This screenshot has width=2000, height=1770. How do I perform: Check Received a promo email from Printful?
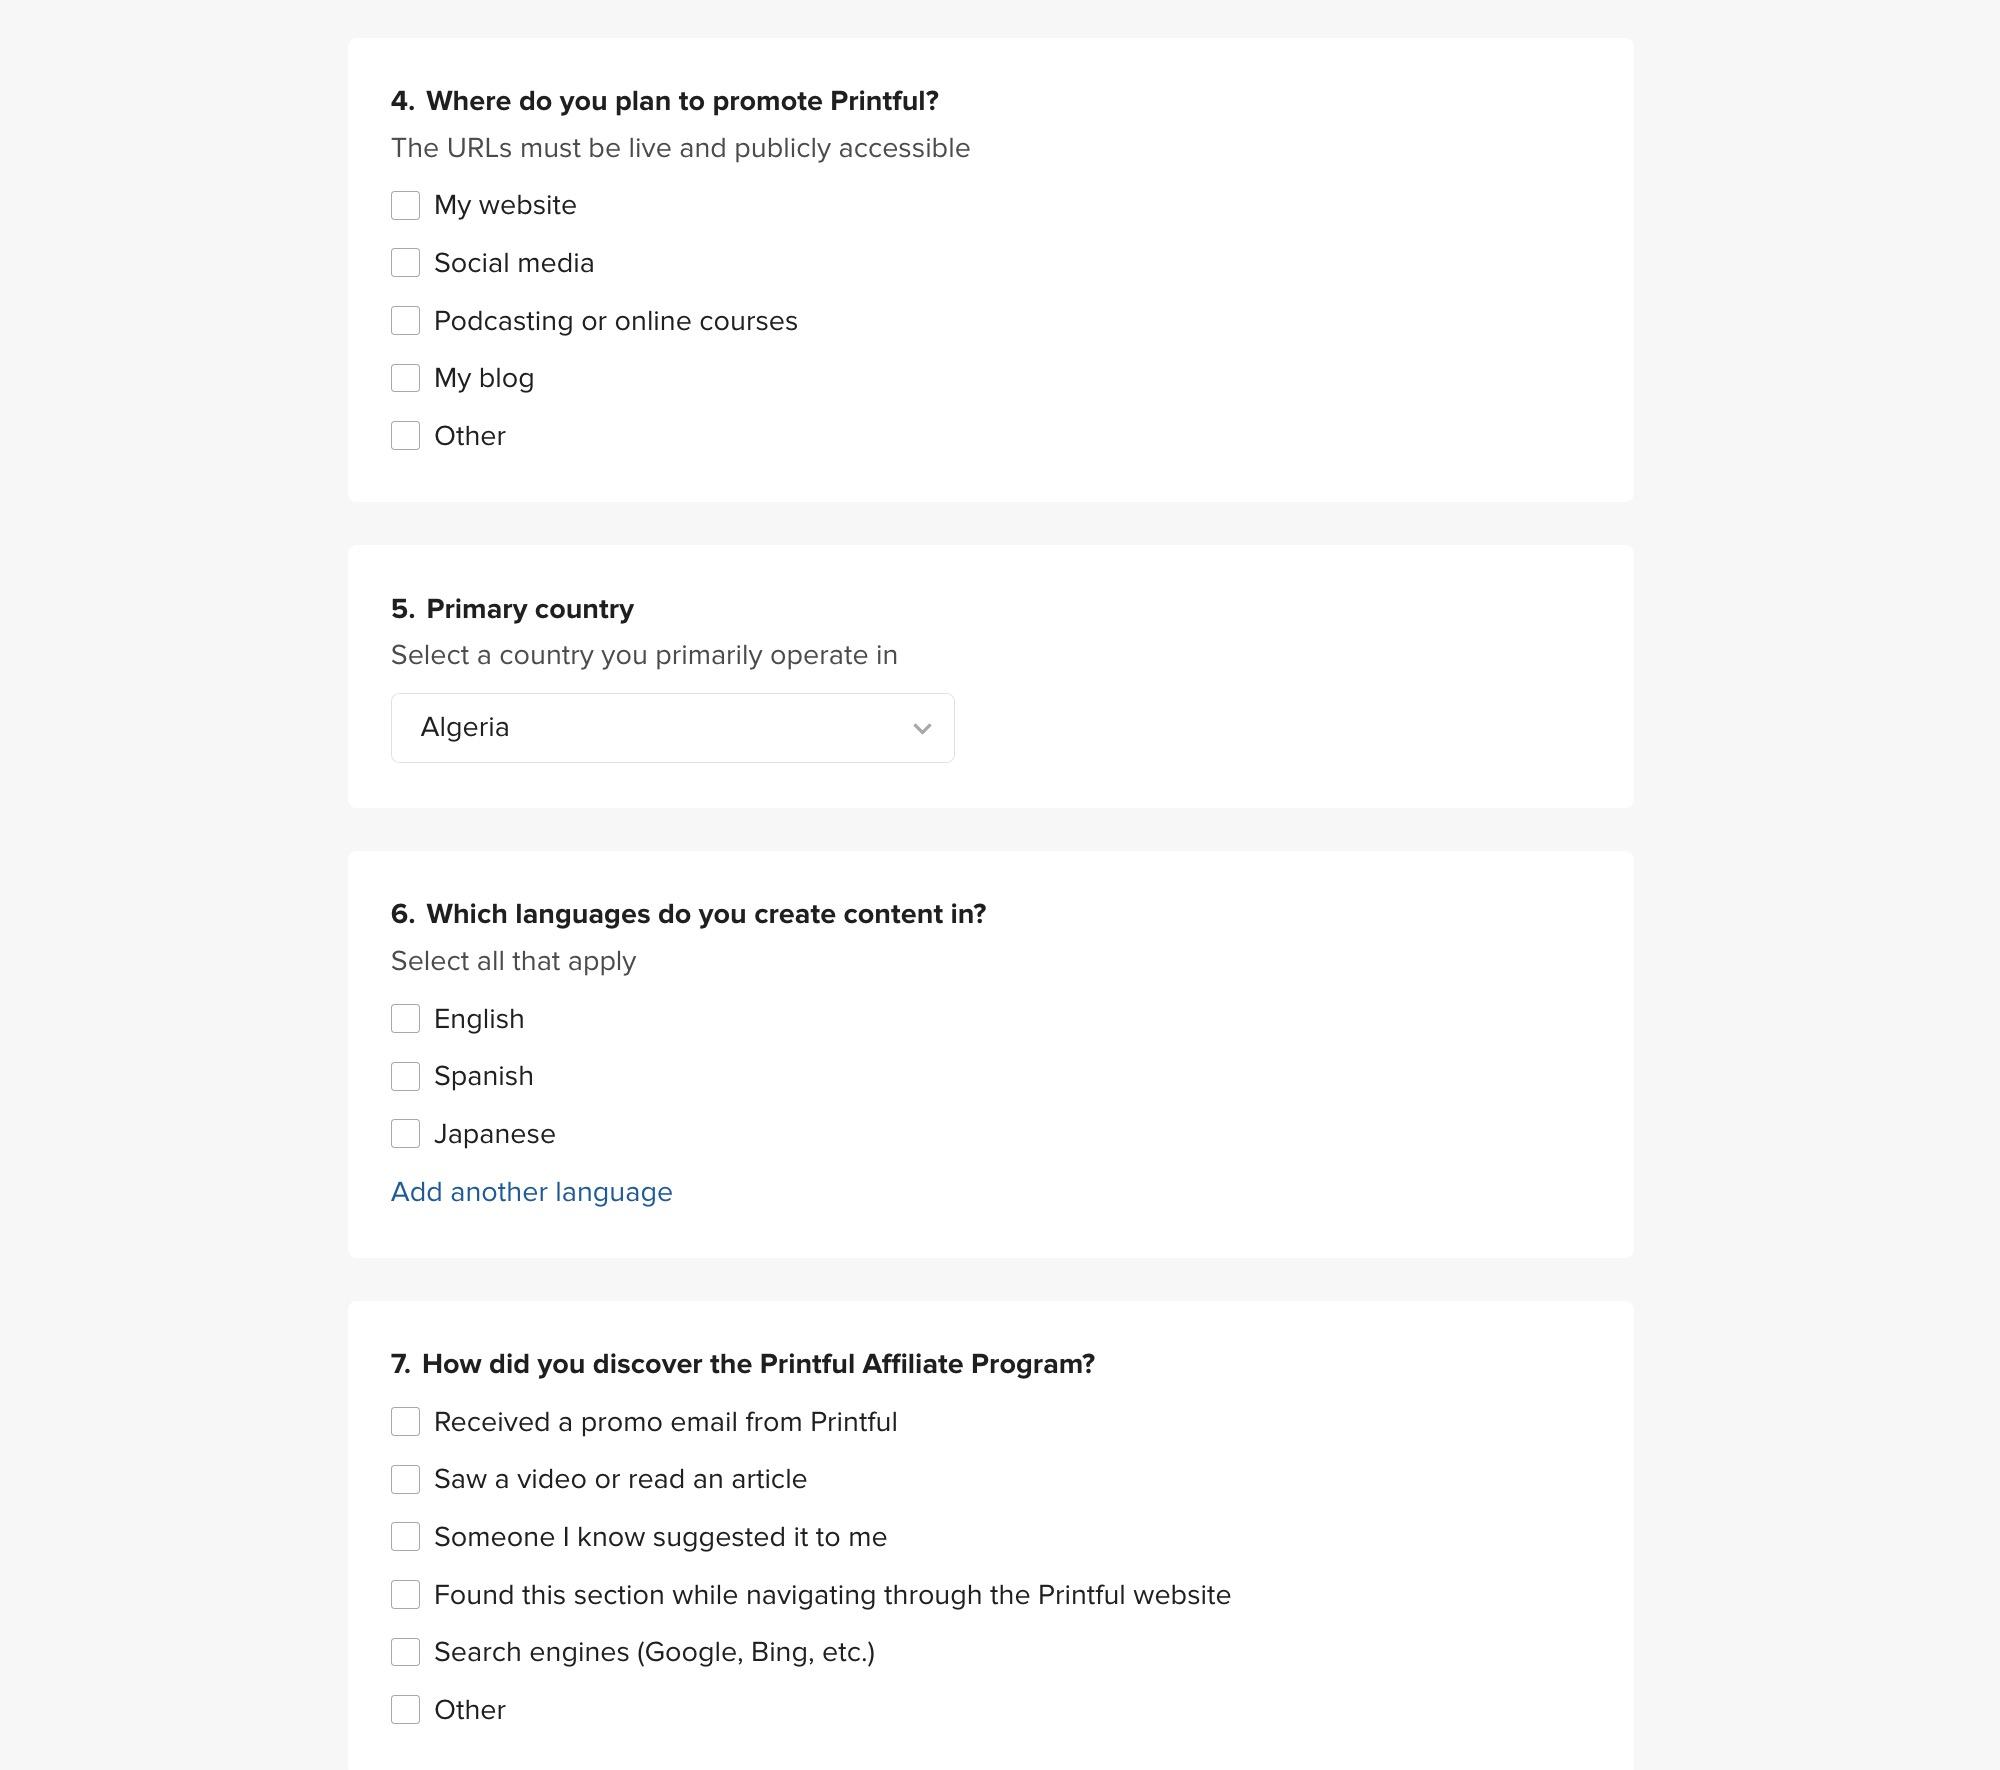click(x=405, y=1422)
